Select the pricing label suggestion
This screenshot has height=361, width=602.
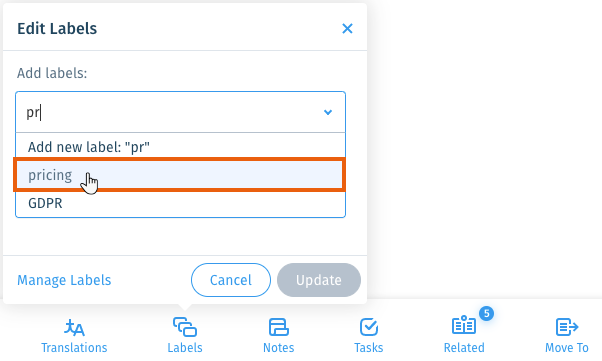[179, 175]
